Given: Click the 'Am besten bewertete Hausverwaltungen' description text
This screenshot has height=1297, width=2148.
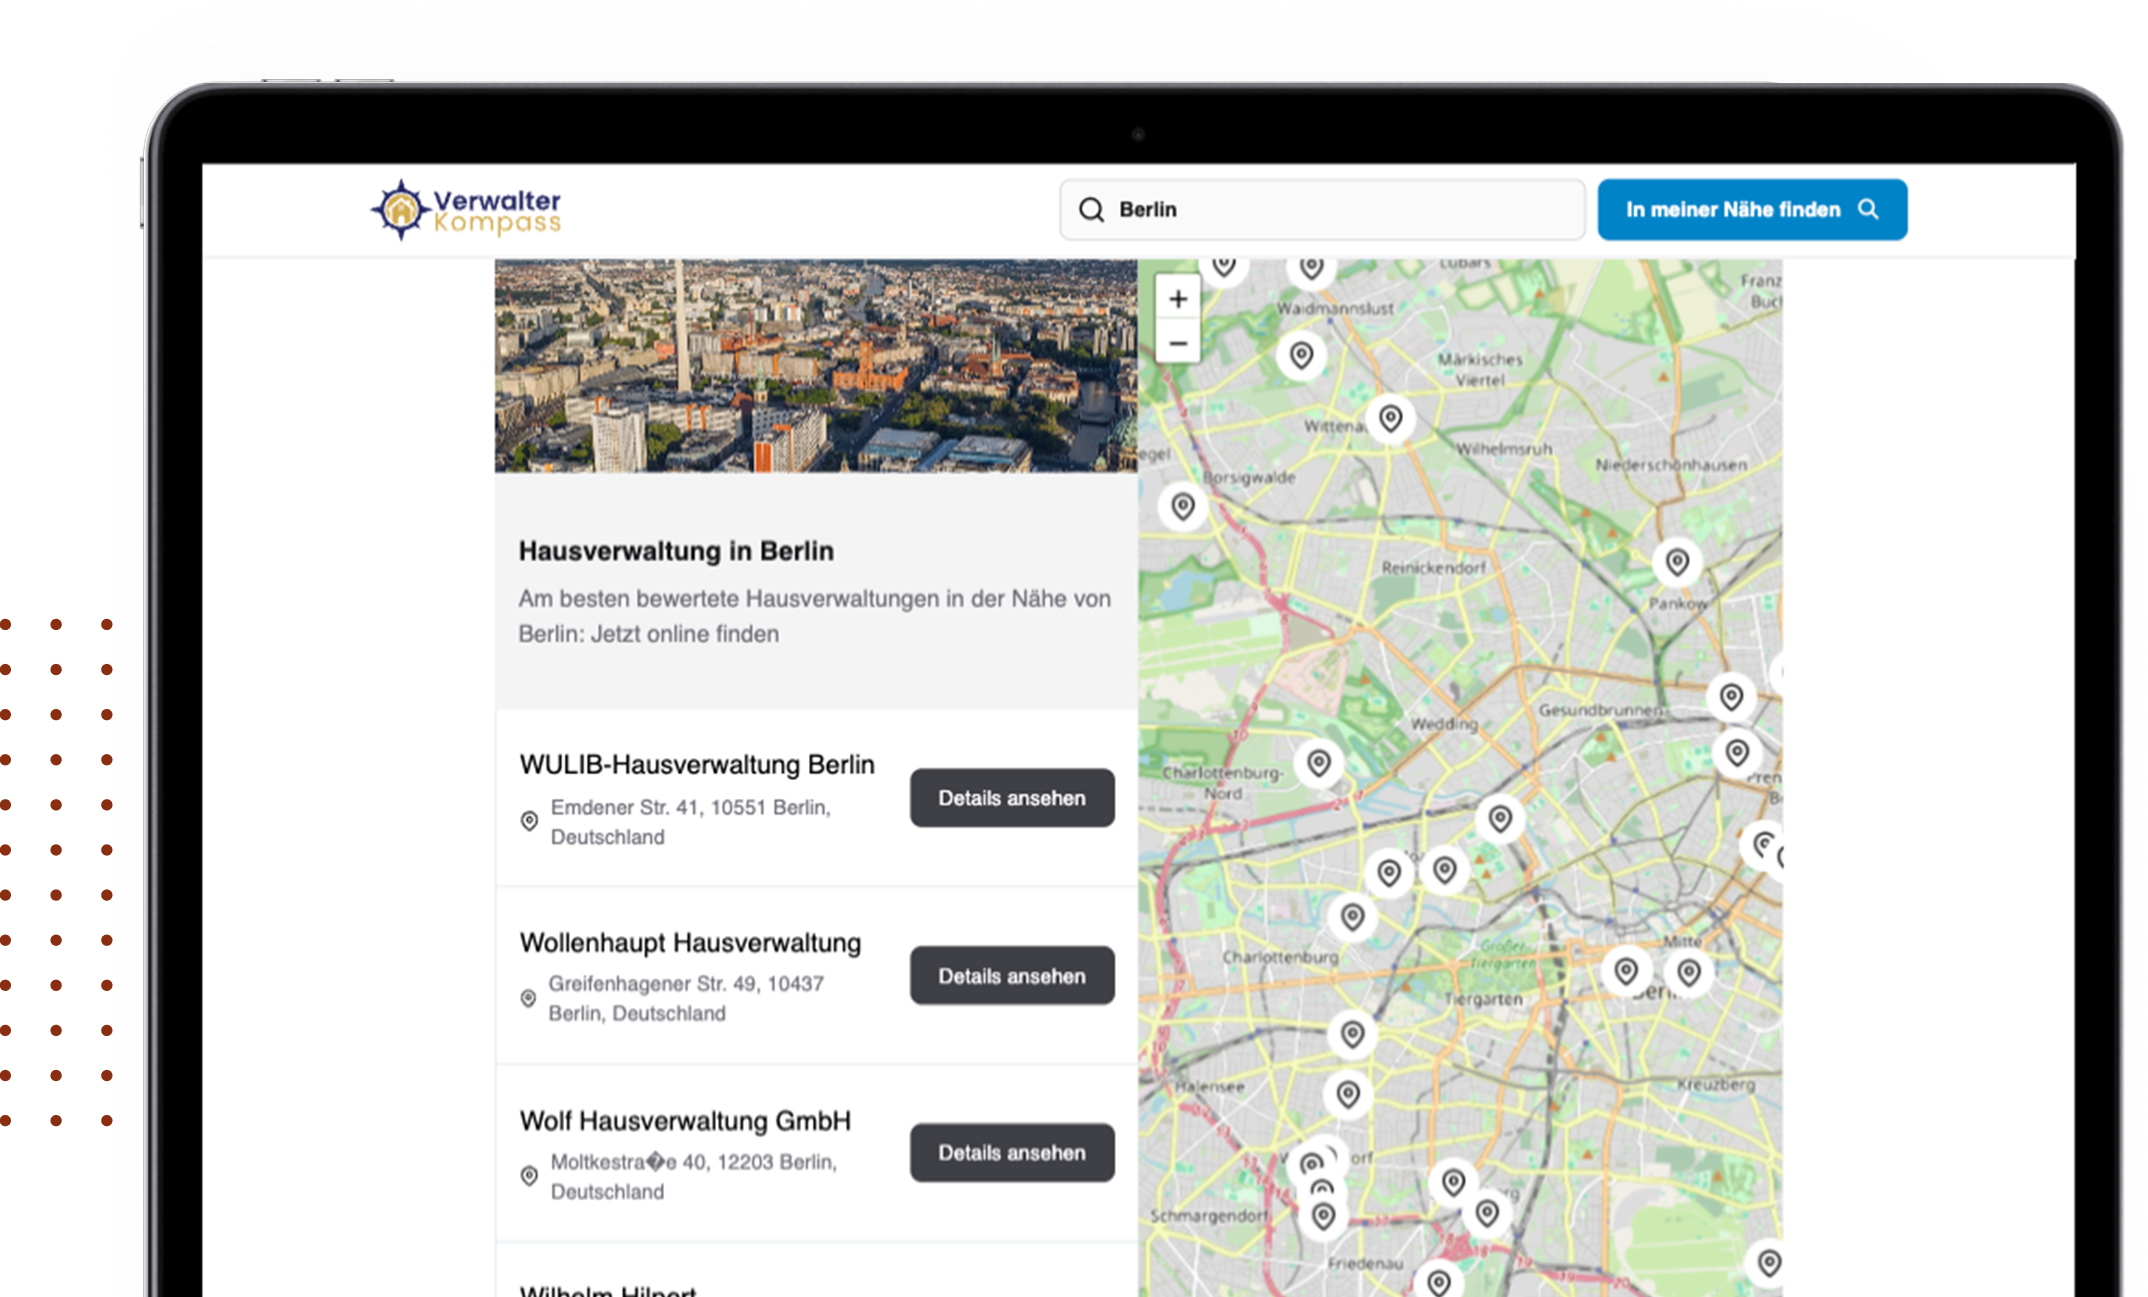Looking at the screenshot, I should pos(814,616).
